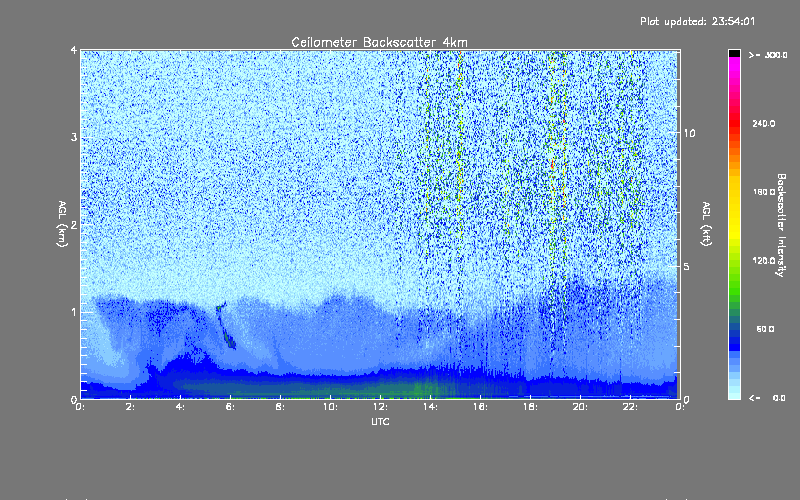
Task: Select the right 'AGL (kft)' axis label
Action: point(706,224)
